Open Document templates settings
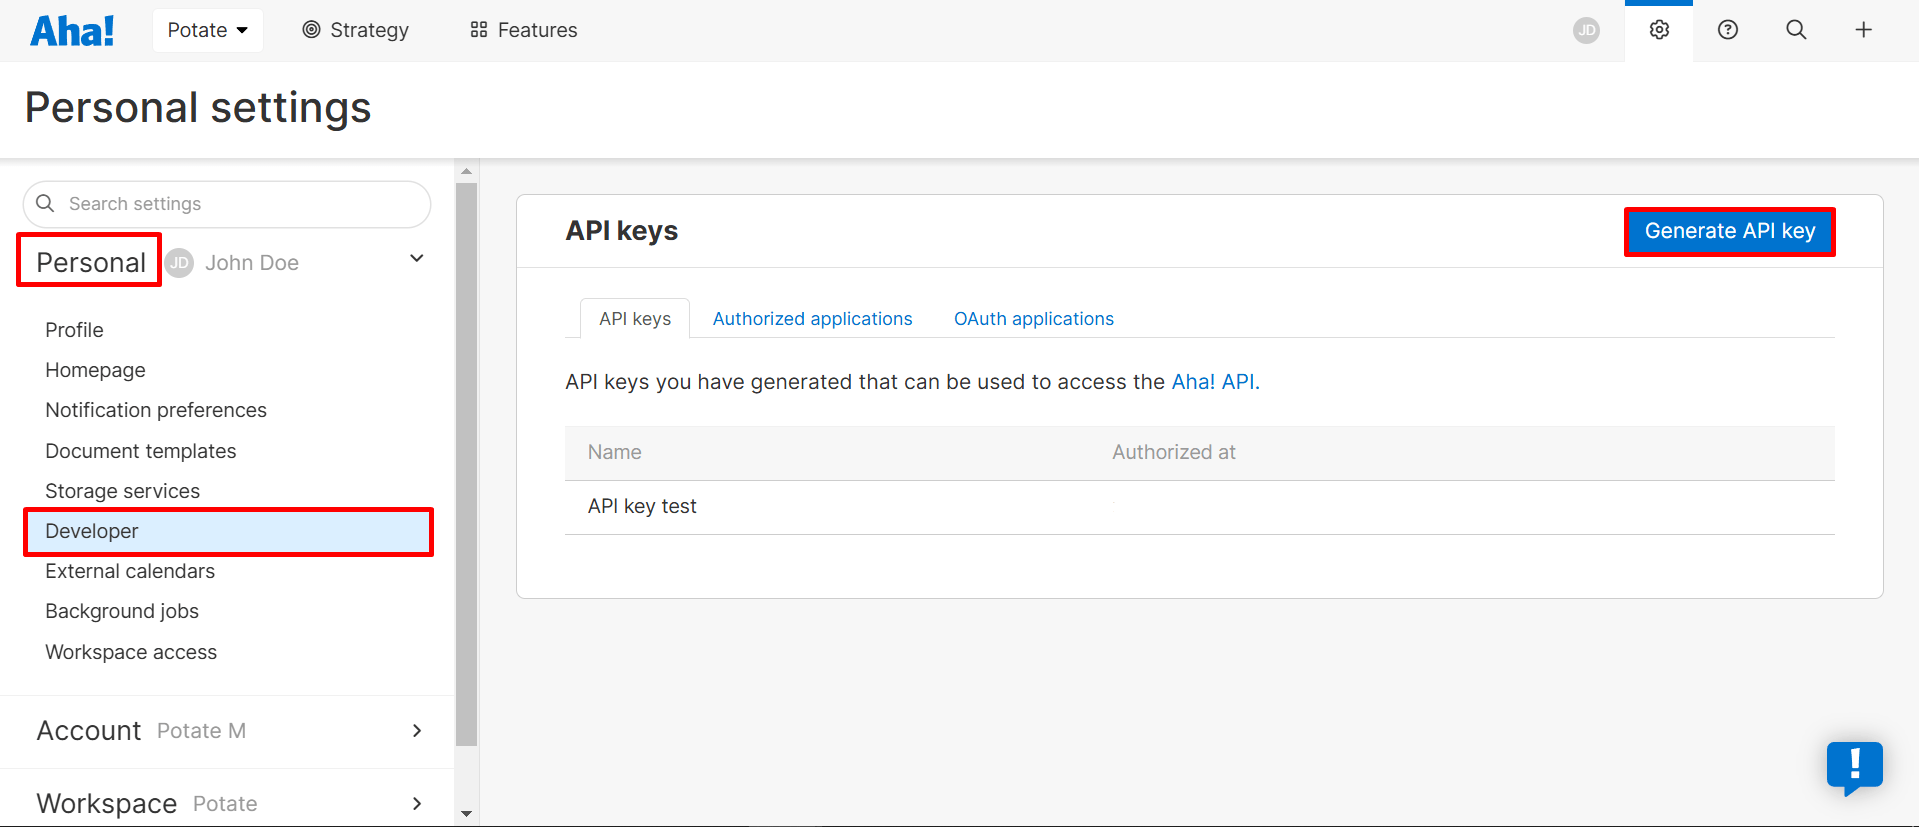This screenshot has width=1919, height=827. (141, 451)
